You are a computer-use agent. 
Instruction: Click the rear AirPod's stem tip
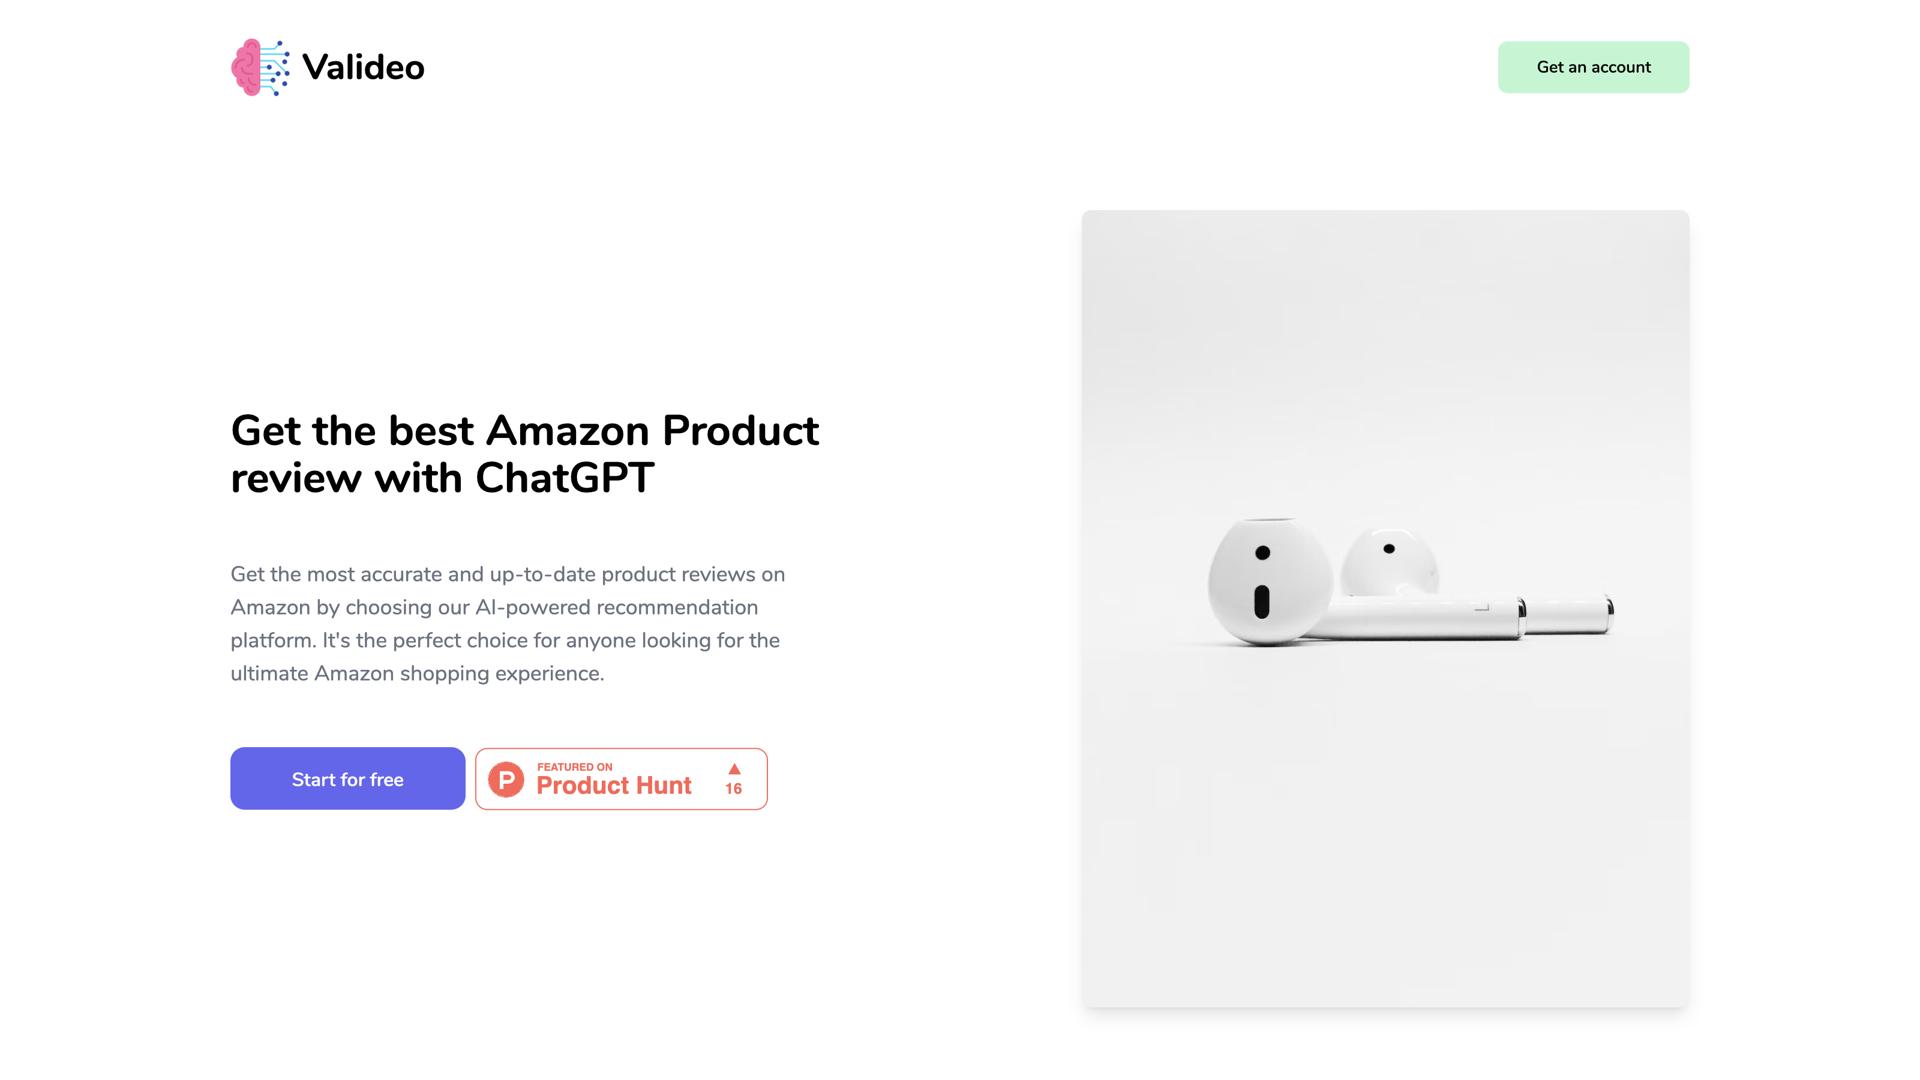(x=1602, y=612)
